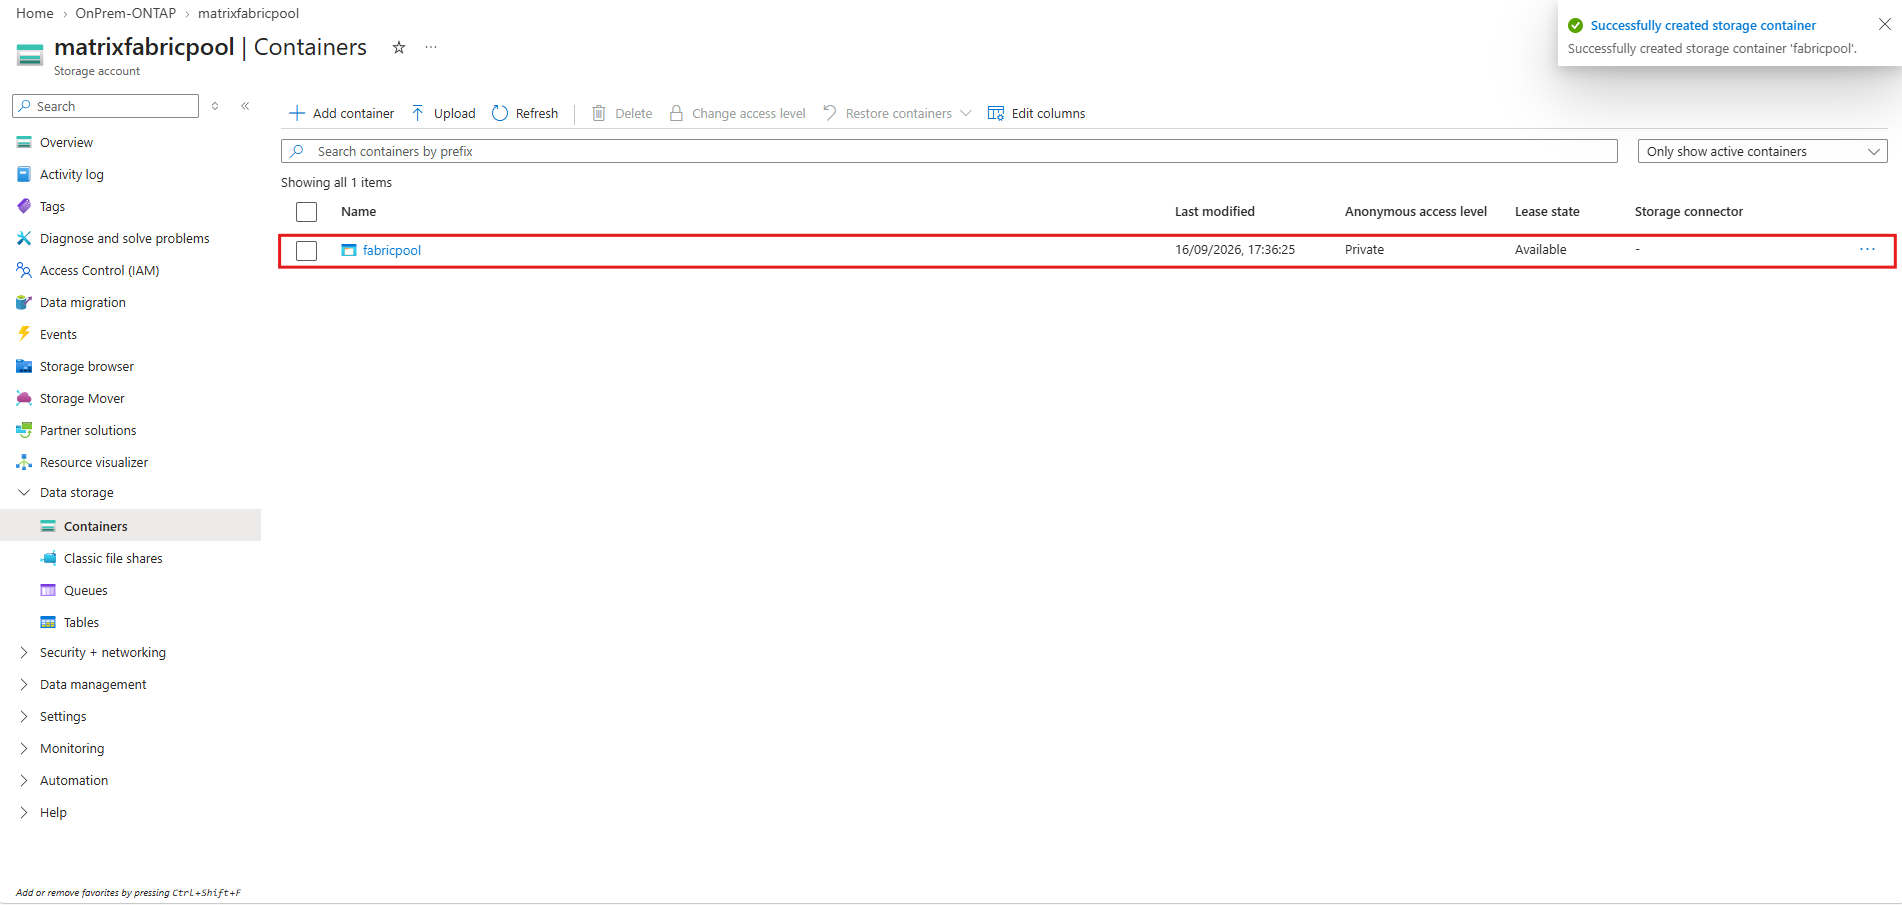Open the fabricpool row ellipsis menu
Image resolution: width=1902 pixels, height=905 pixels.
(1867, 250)
